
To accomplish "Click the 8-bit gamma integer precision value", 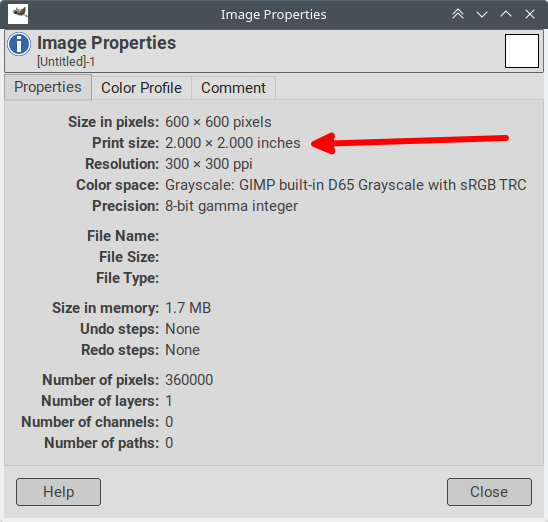I will (x=231, y=206).
